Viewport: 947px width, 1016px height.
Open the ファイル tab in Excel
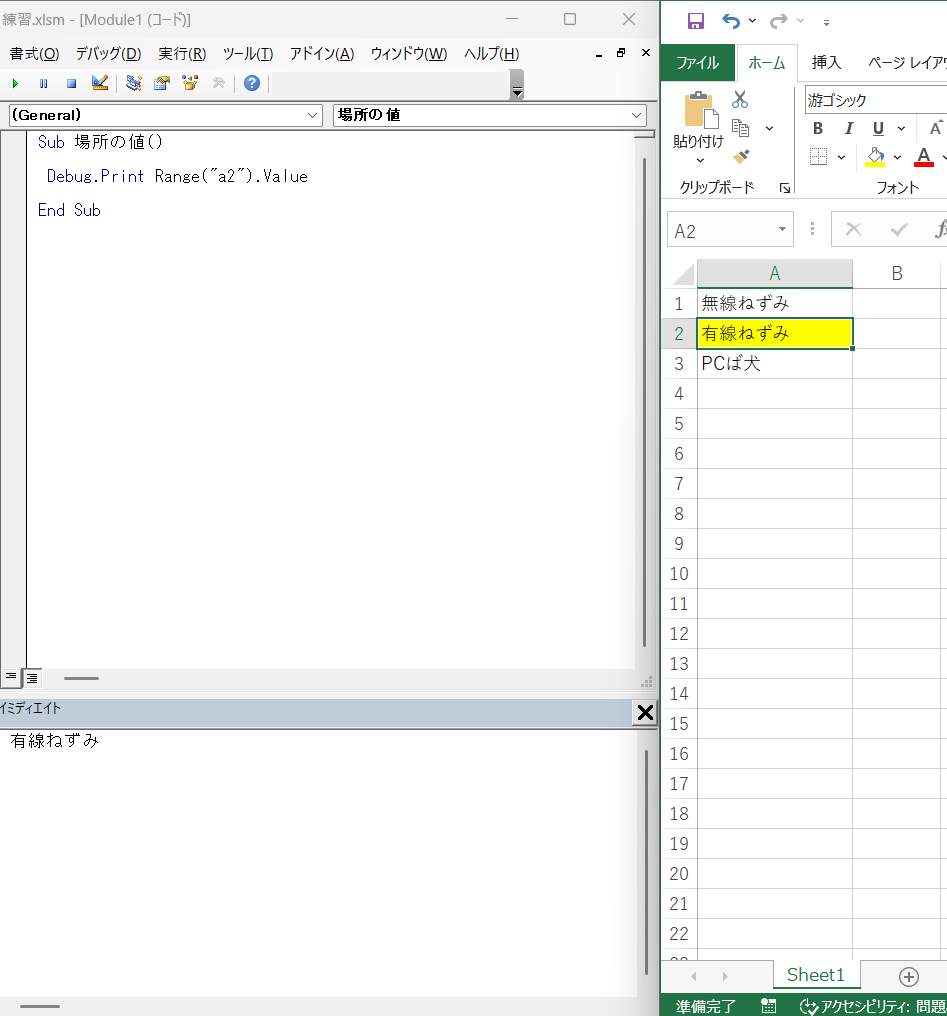[698, 62]
